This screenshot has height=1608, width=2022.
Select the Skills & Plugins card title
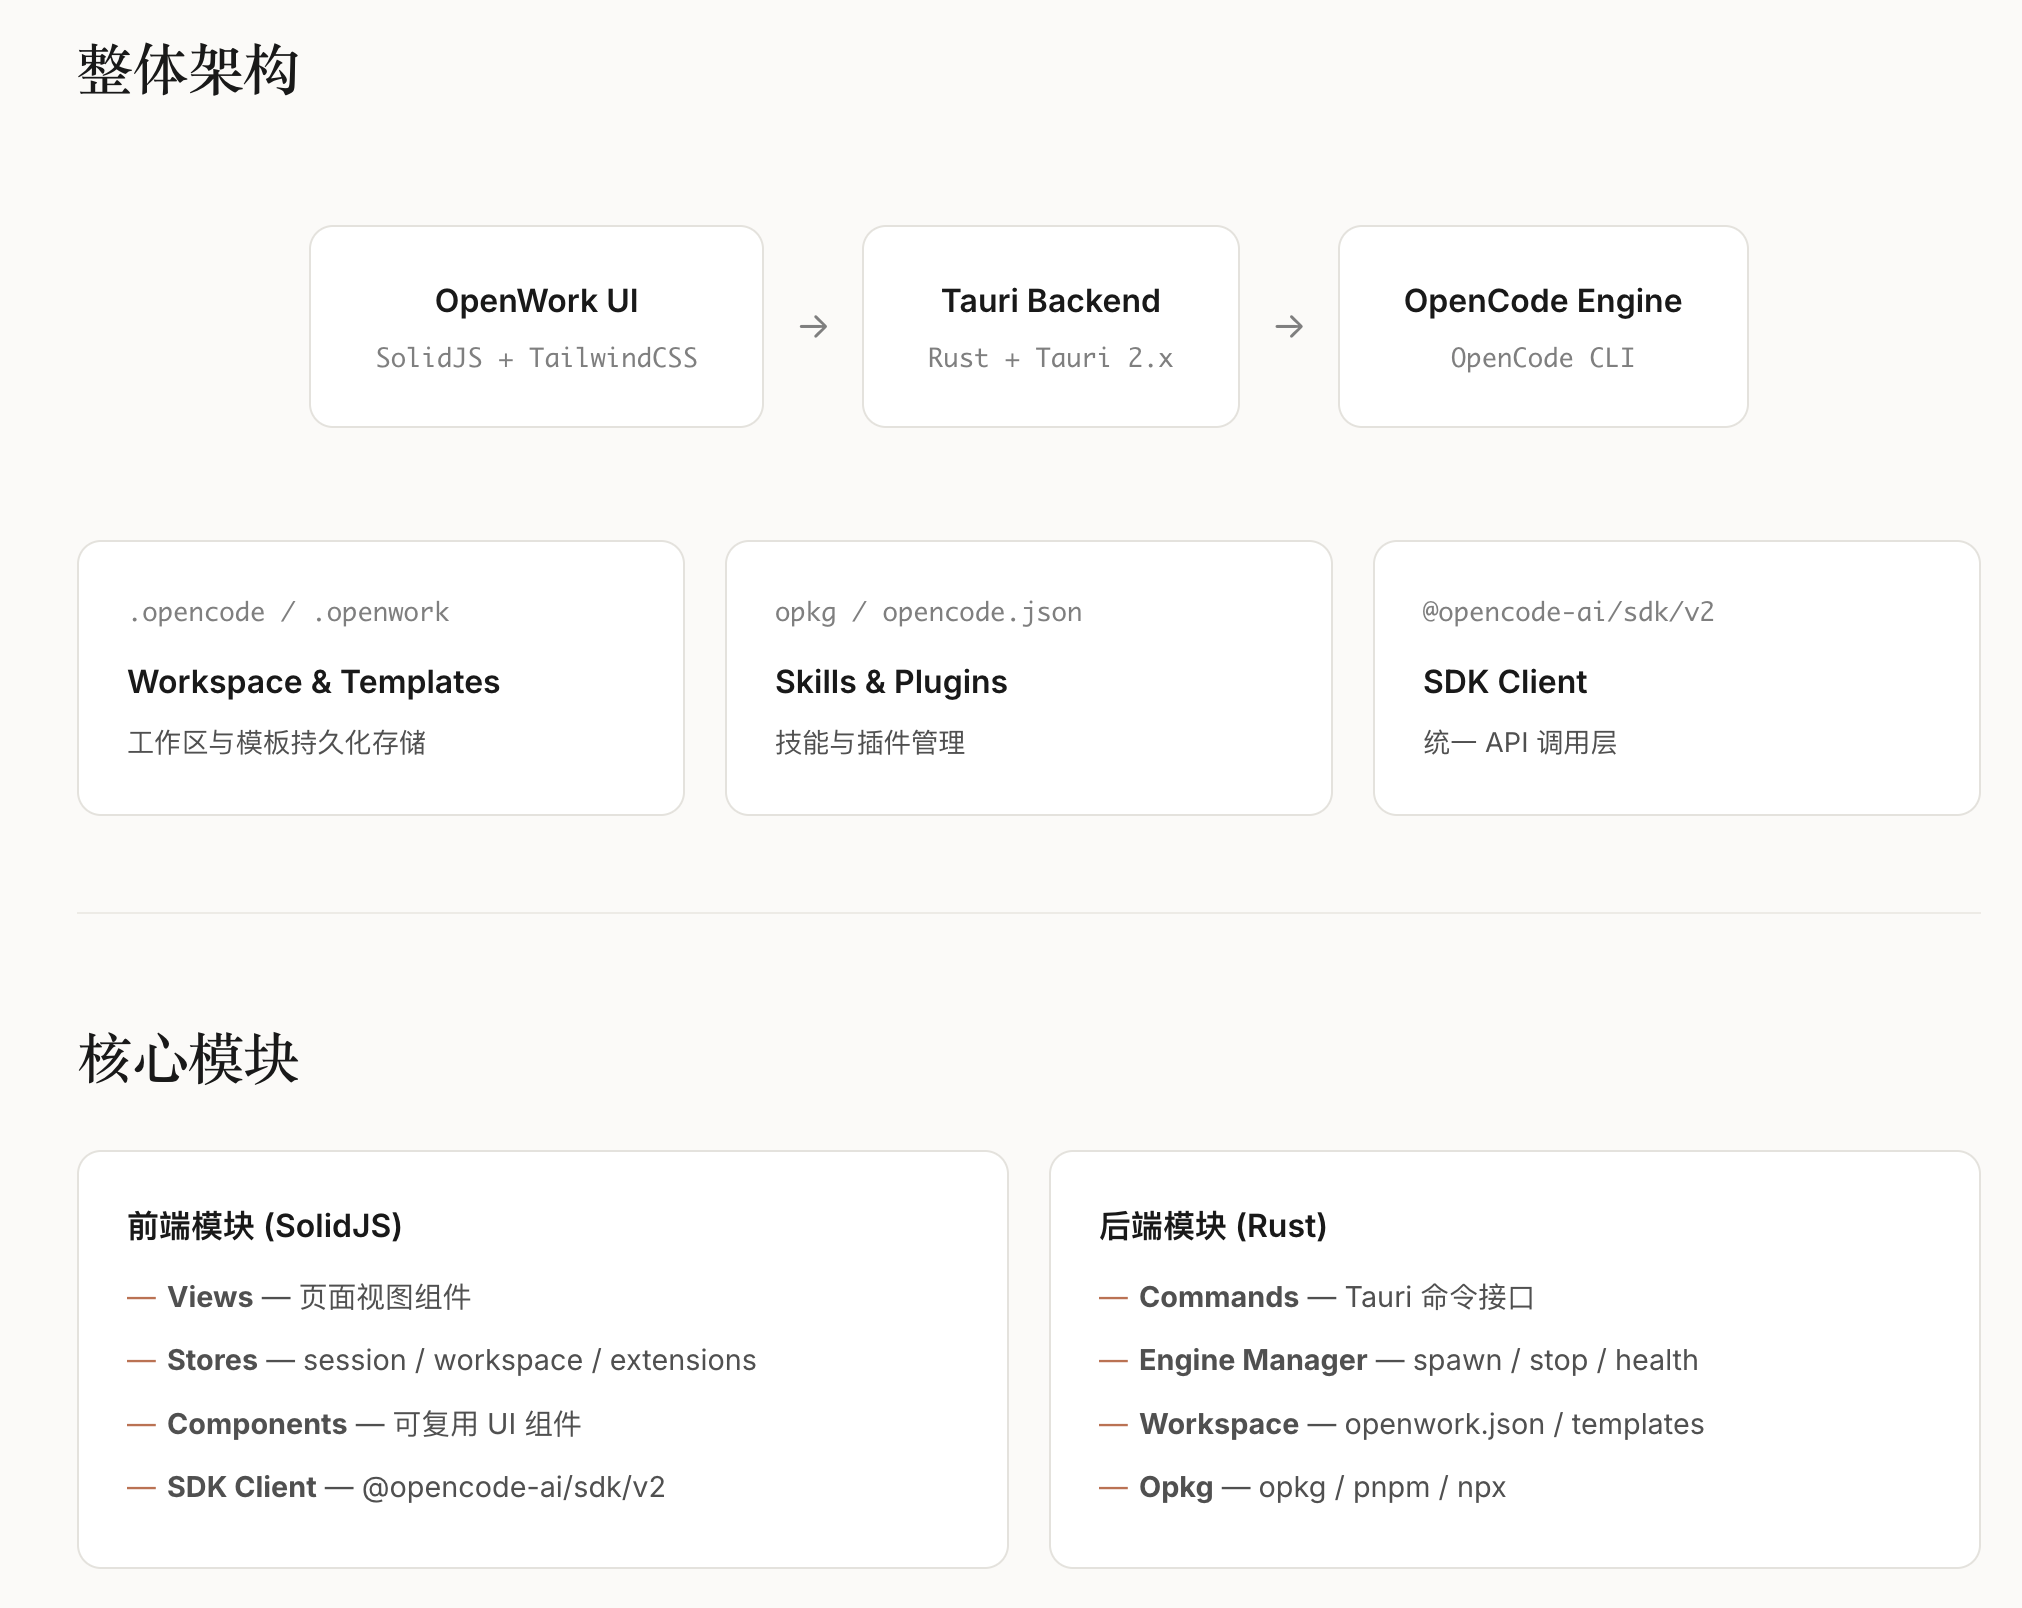tap(890, 682)
